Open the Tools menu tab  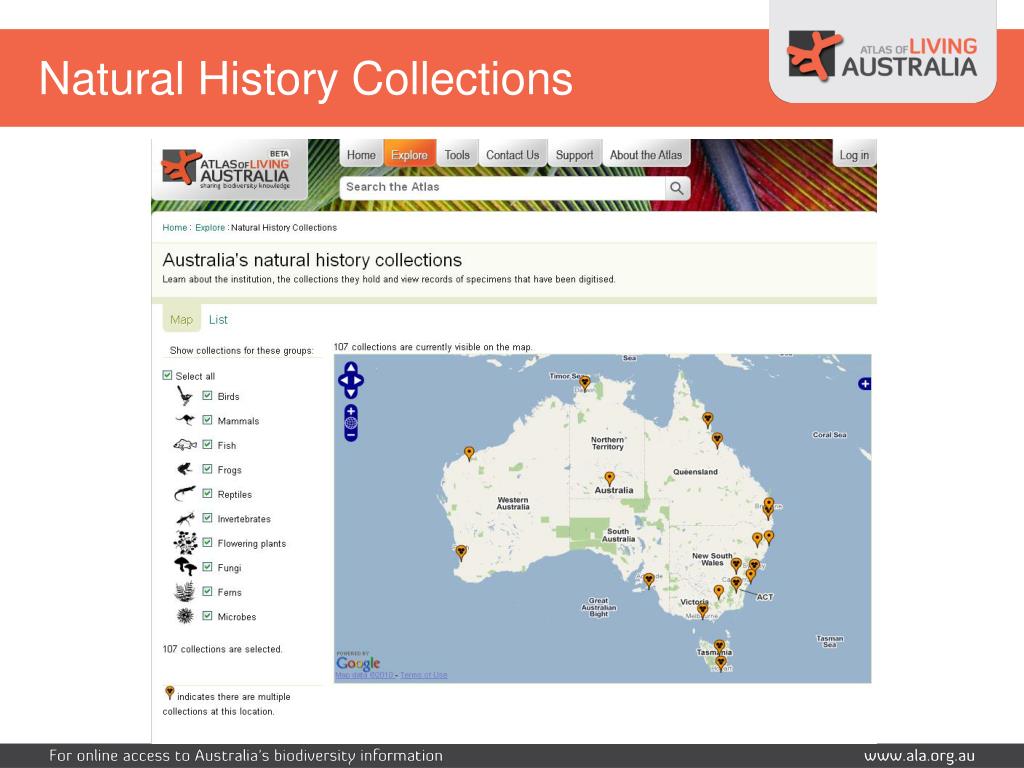pyautogui.click(x=457, y=155)
